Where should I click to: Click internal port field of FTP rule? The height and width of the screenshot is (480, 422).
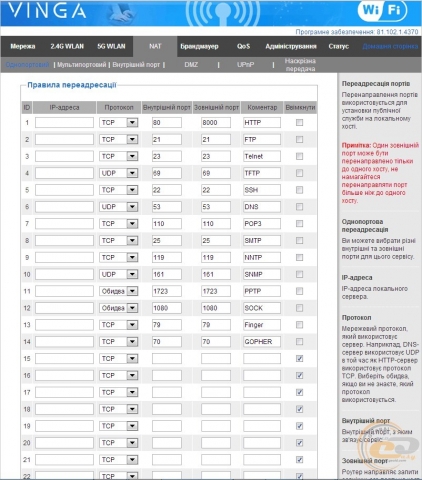[x=167, y=139]
